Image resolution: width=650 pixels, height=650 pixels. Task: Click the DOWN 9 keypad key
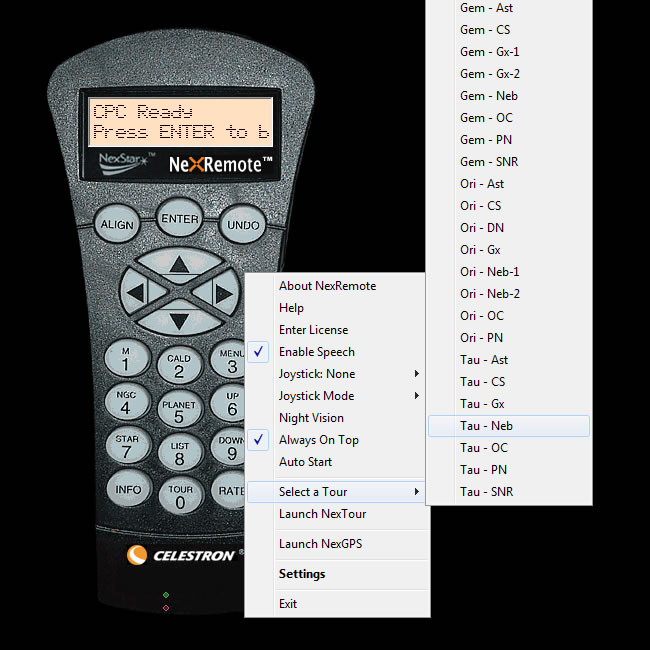click(x=228, y=448)
